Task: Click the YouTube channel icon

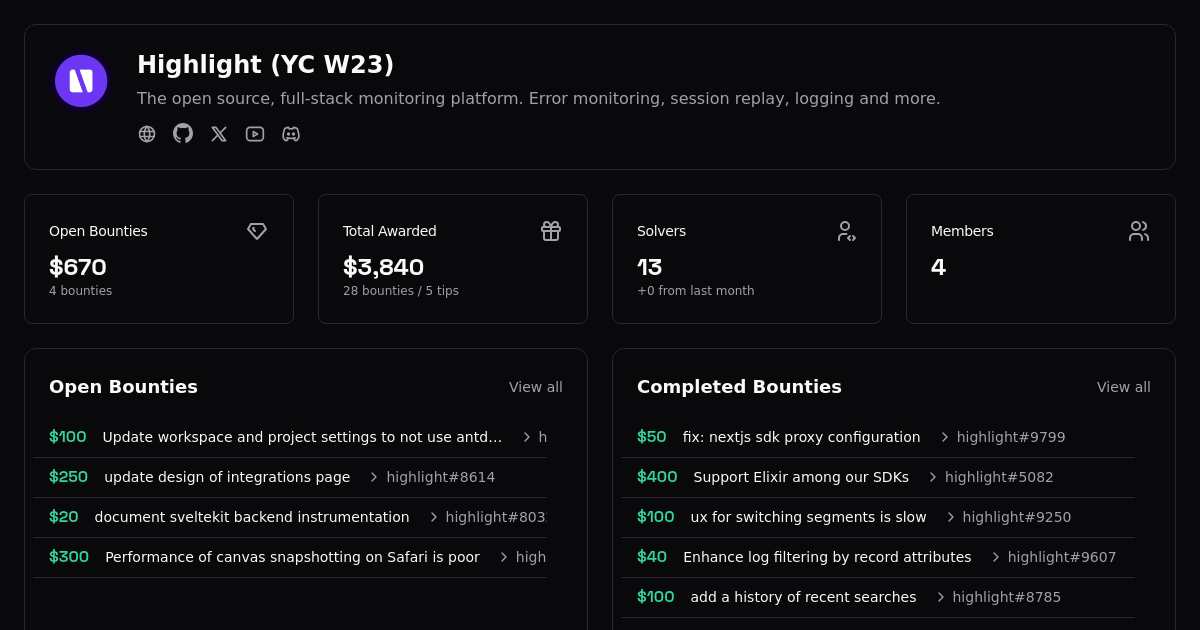Action: coord(255,133)
